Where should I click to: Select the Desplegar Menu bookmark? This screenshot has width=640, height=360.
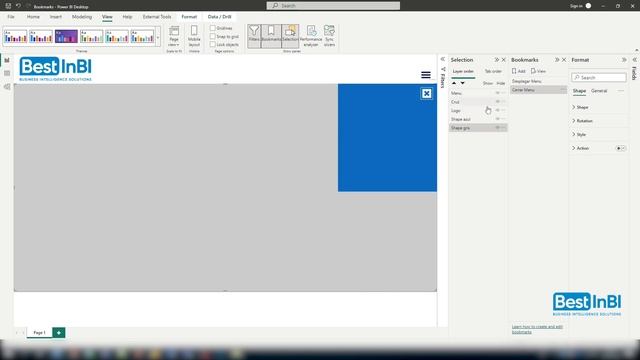click(x=538, y=81)
